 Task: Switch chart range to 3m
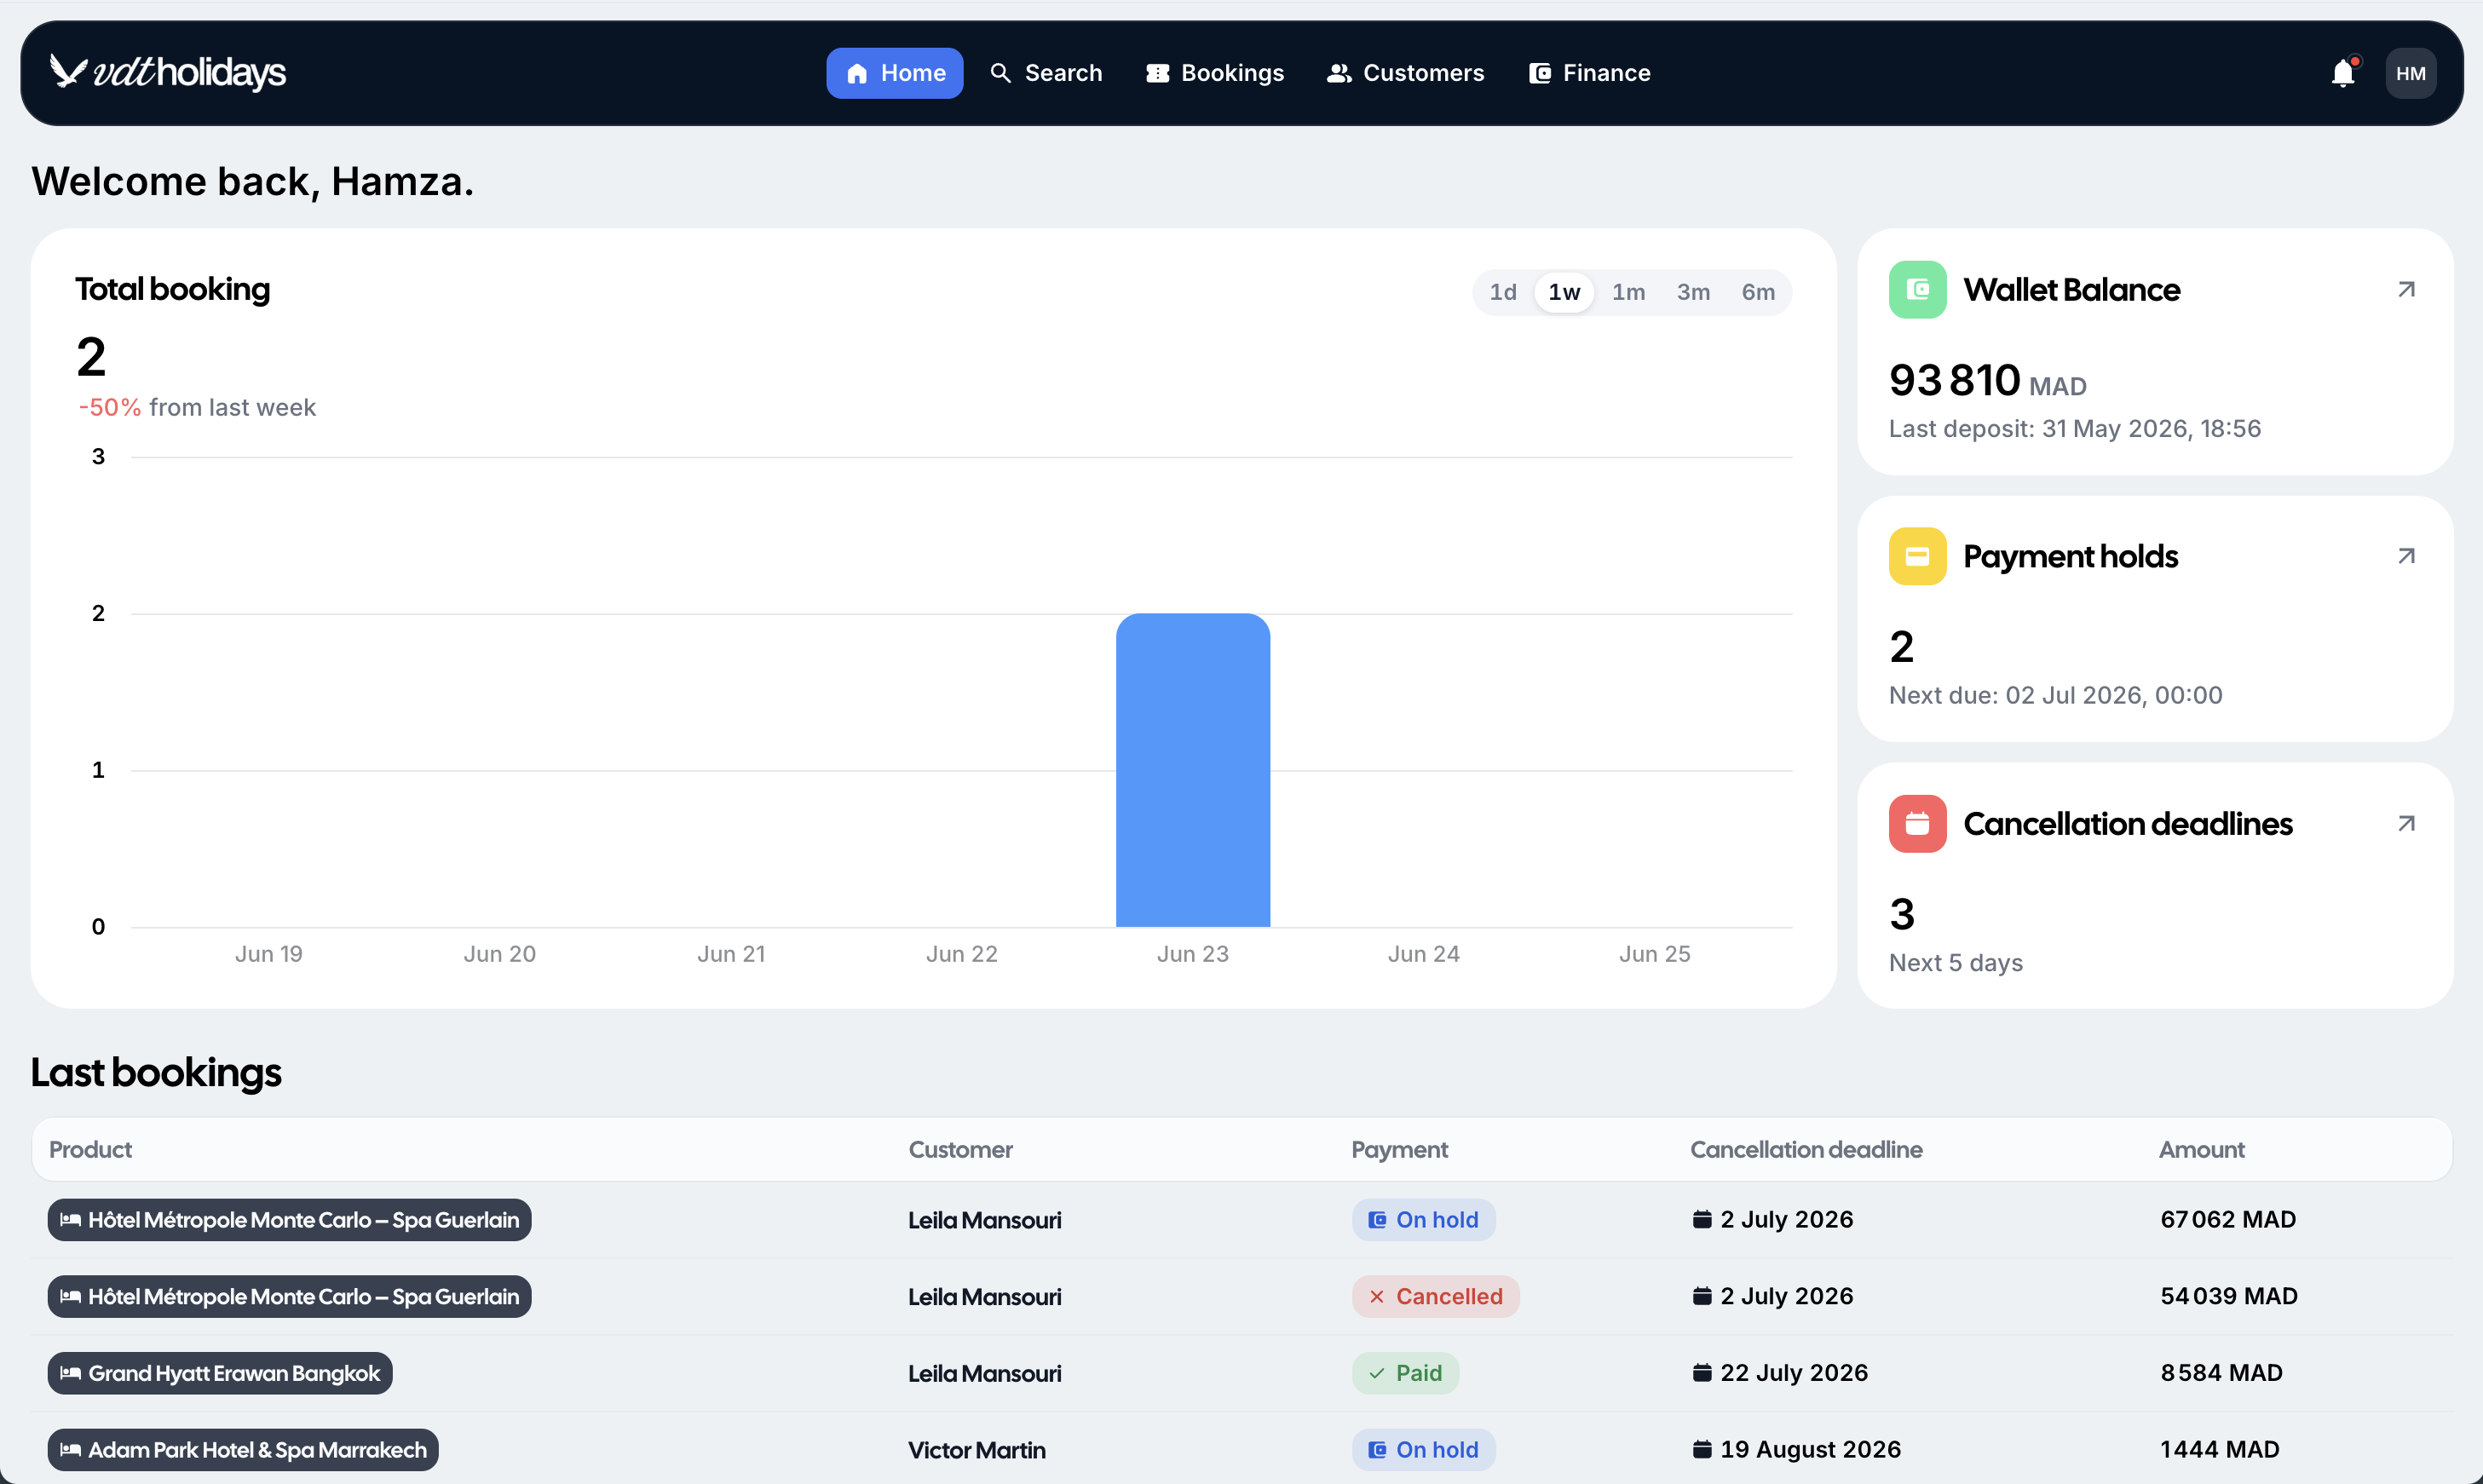(x=1693, y=292)
